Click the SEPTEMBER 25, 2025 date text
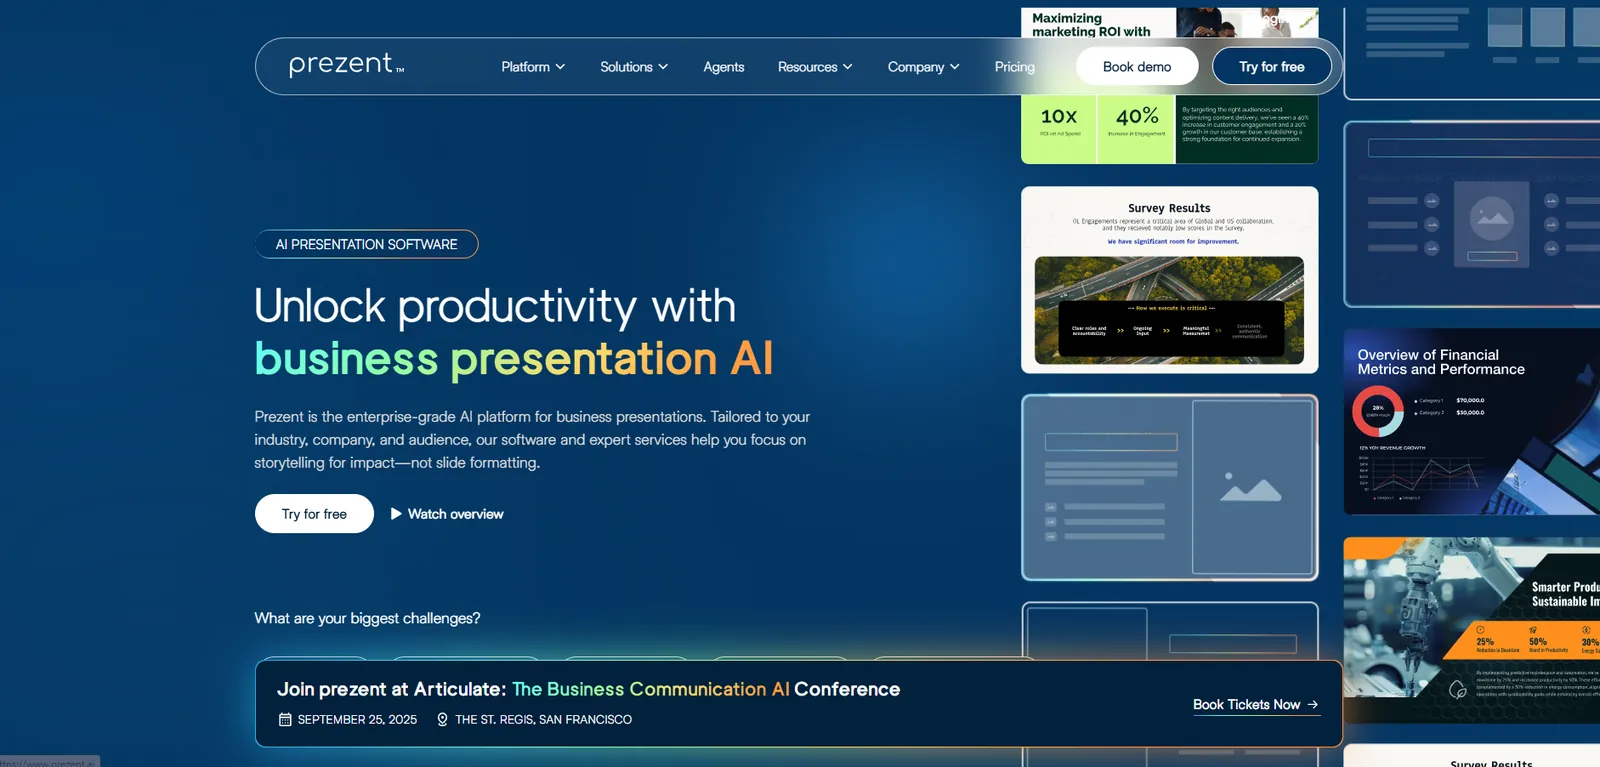Screen dimensions: 1600x767 tap(357, 719)
